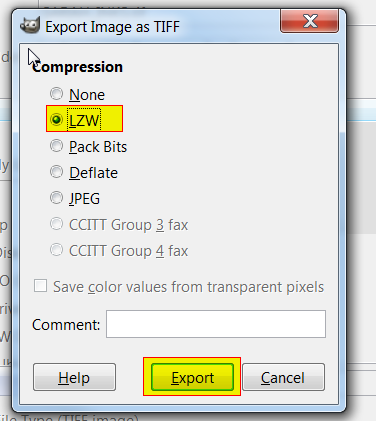Choose LZW compression radio button

click(56, 119)
